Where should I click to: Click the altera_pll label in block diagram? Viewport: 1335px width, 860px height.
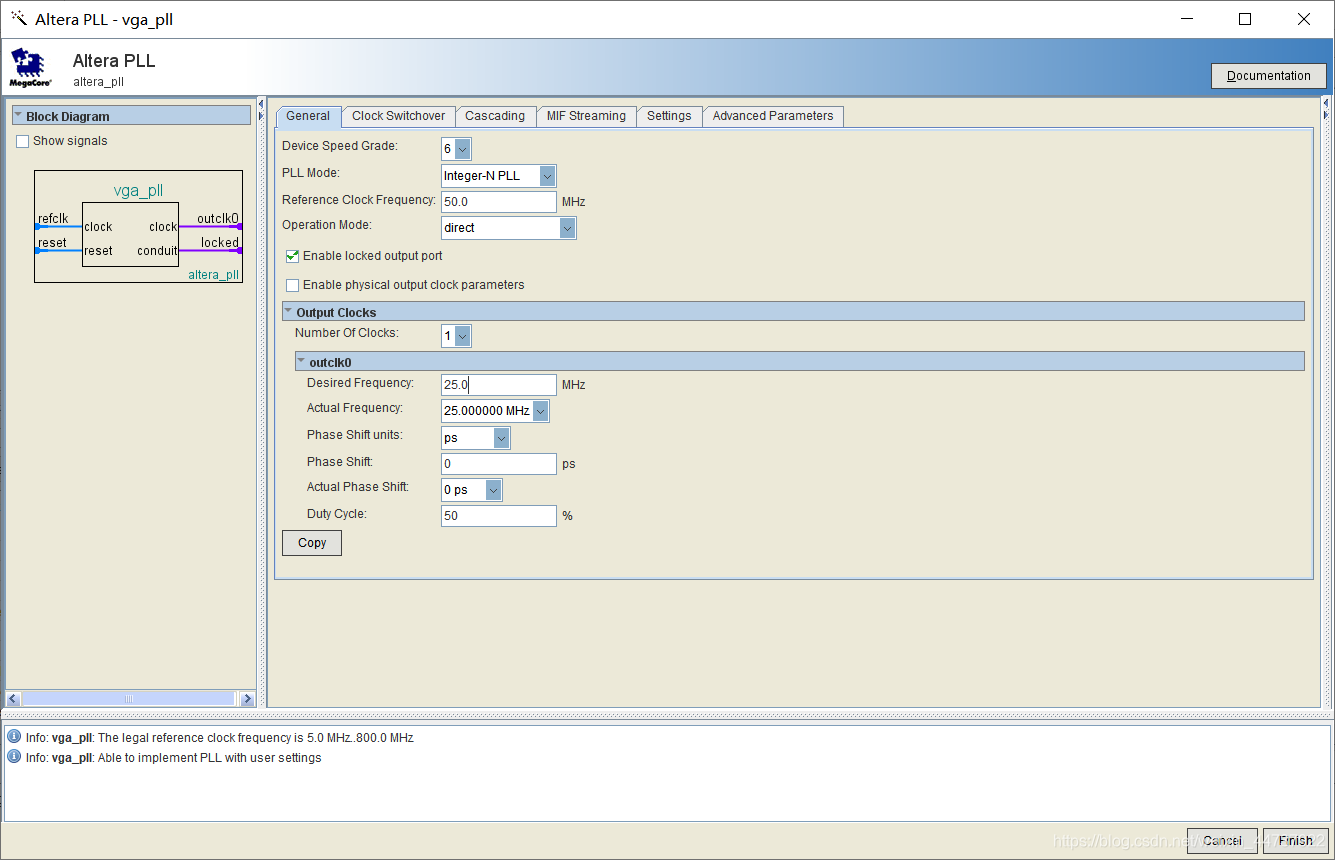coord(214,275)
